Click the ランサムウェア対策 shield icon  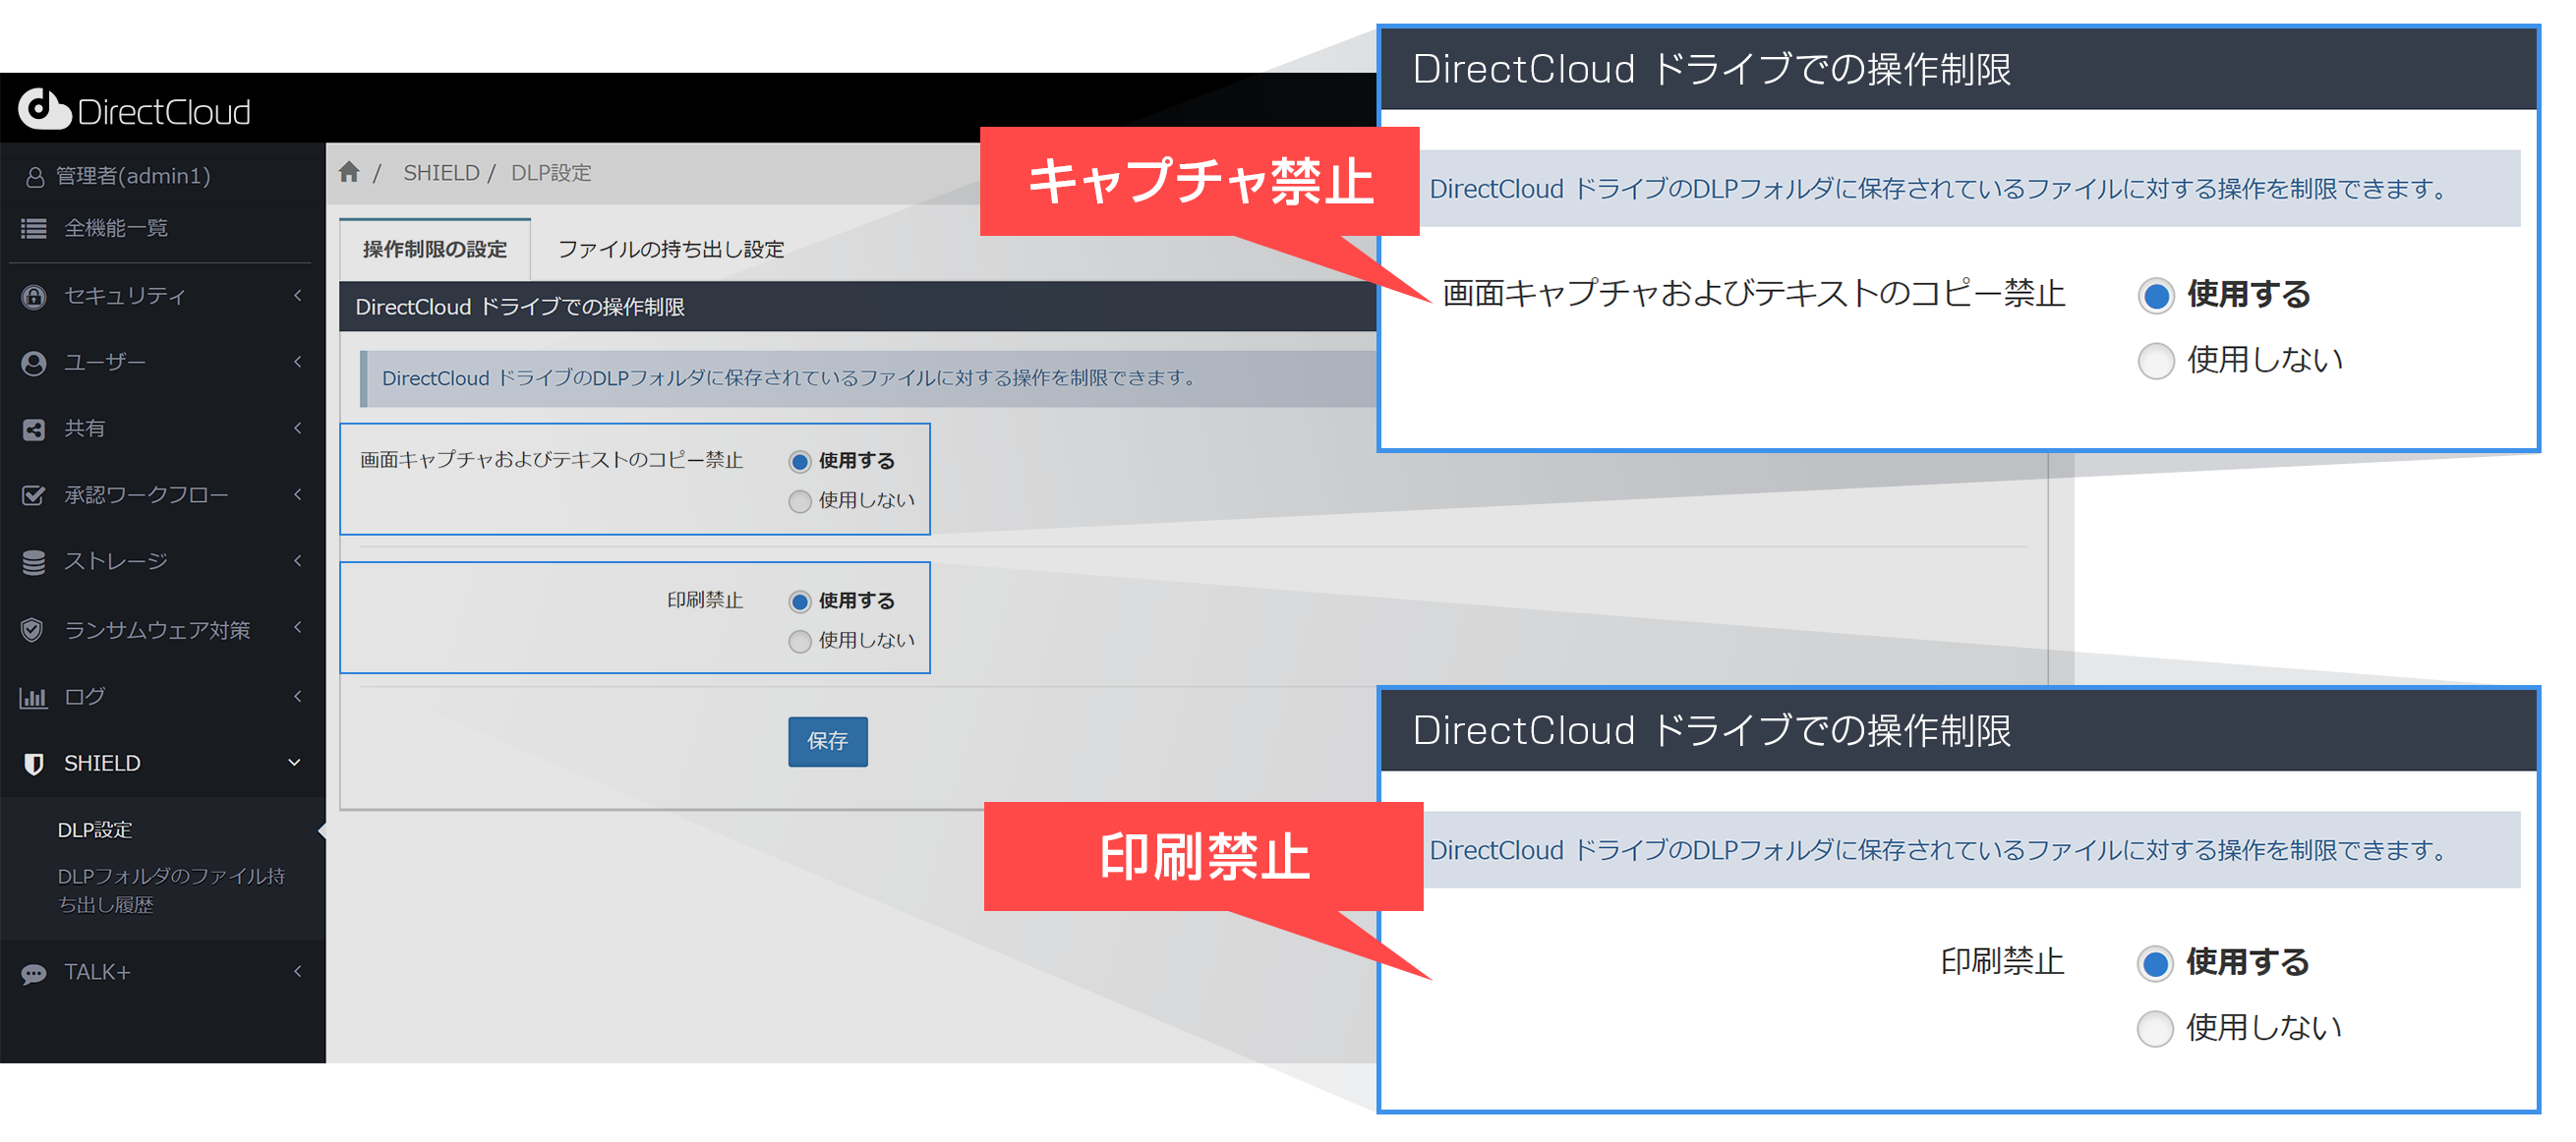click(x=33, y=630)
